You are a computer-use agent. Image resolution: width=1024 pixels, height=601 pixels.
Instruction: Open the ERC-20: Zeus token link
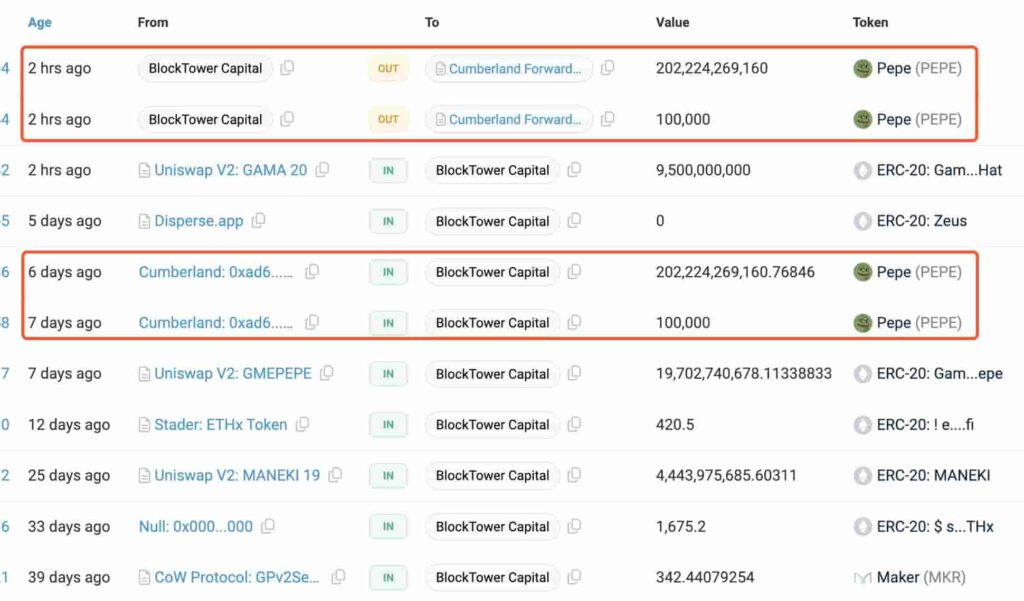[921, 221]
